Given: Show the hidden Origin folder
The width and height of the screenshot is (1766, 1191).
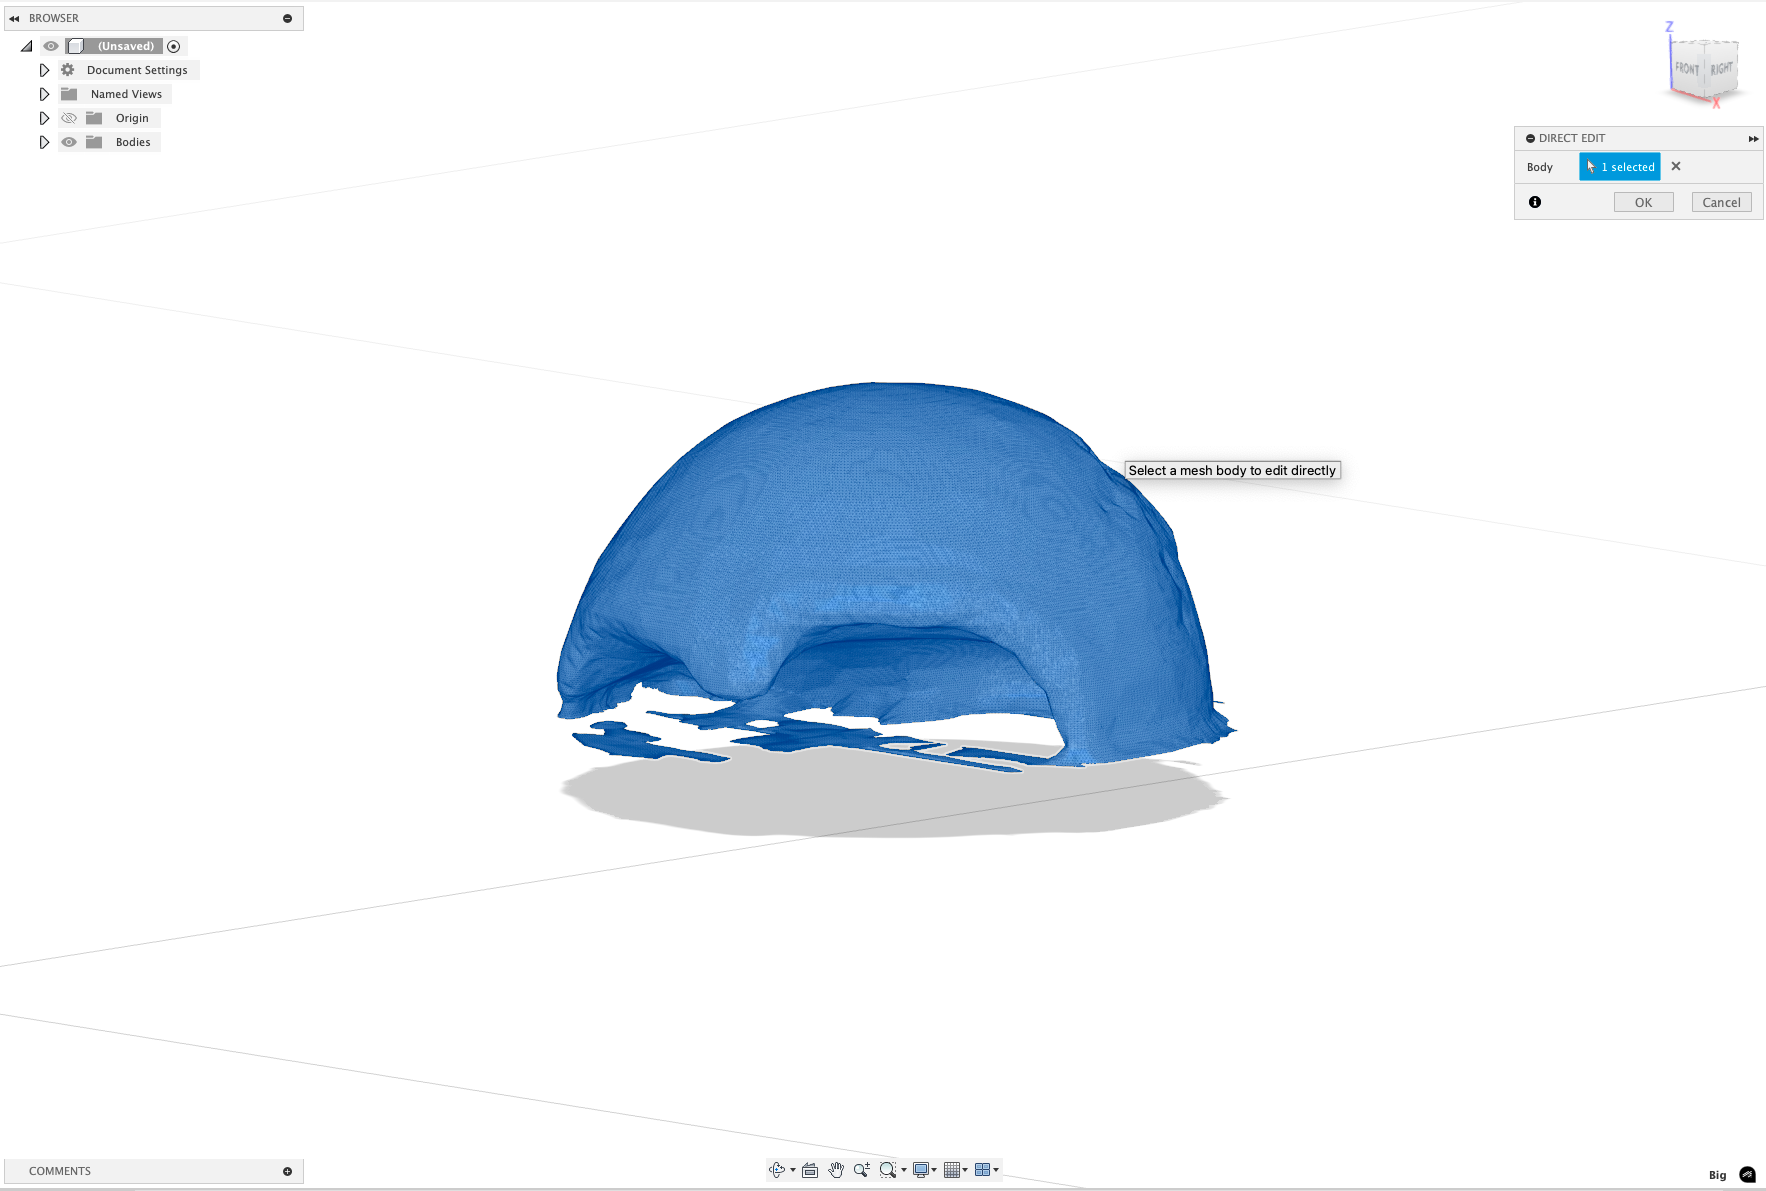Looking at the screenshot, I should (x=69, y=118).
